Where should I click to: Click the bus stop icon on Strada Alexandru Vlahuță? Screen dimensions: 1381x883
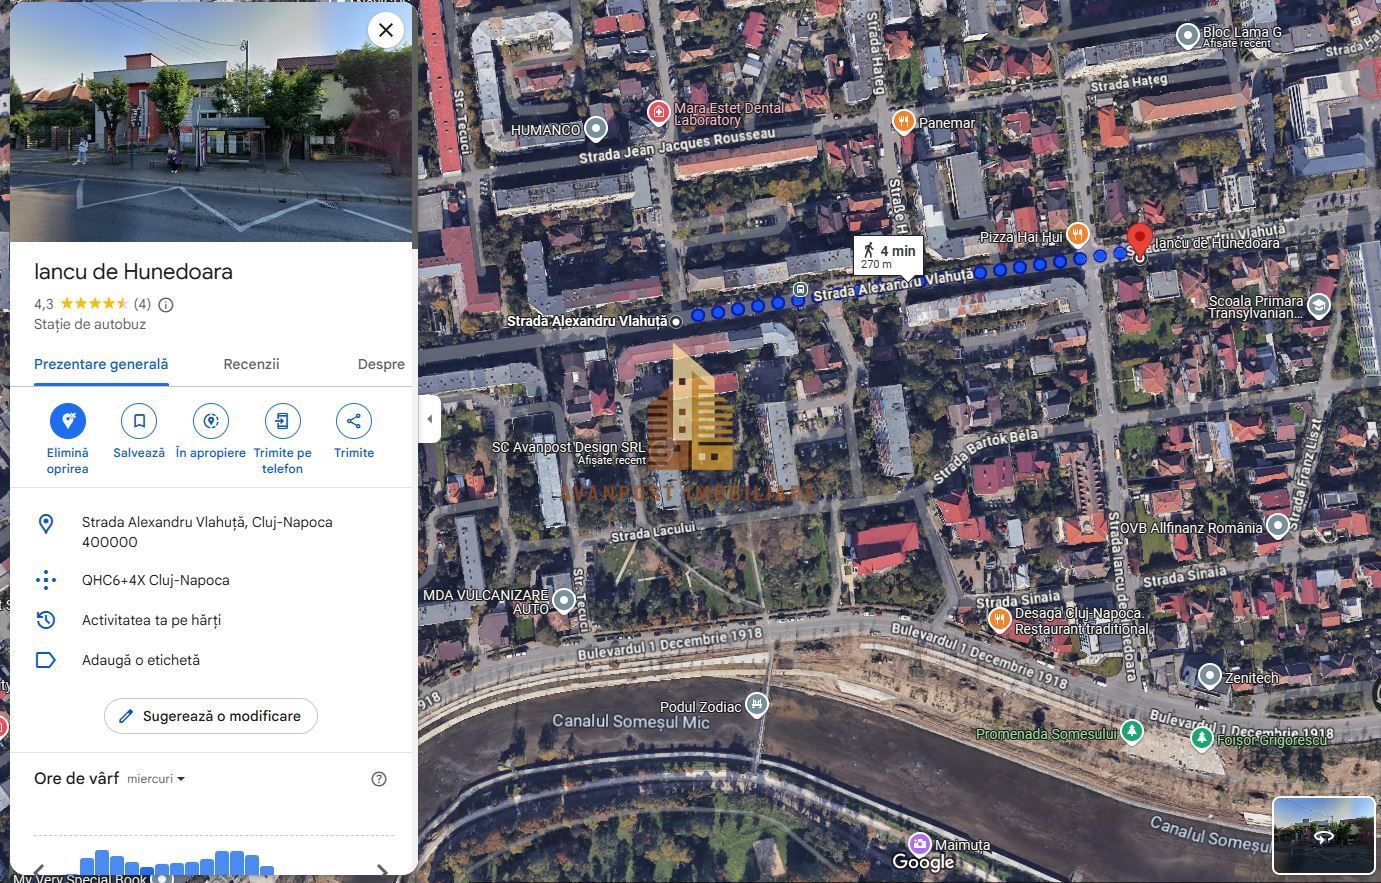800,290
